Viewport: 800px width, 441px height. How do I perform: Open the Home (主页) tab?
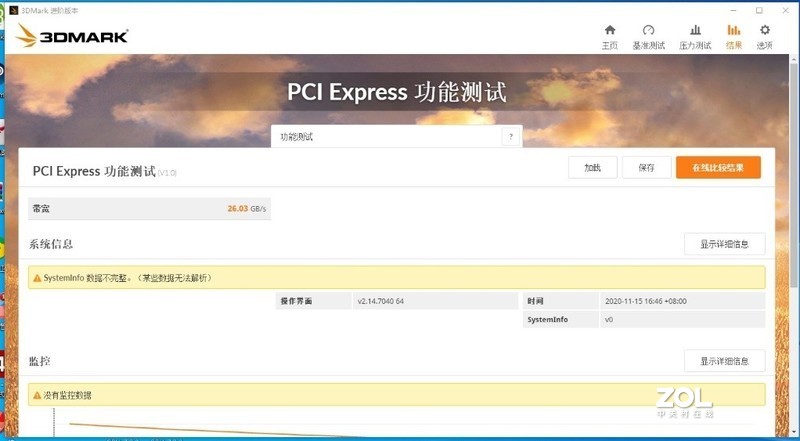[x=610, y=37]
